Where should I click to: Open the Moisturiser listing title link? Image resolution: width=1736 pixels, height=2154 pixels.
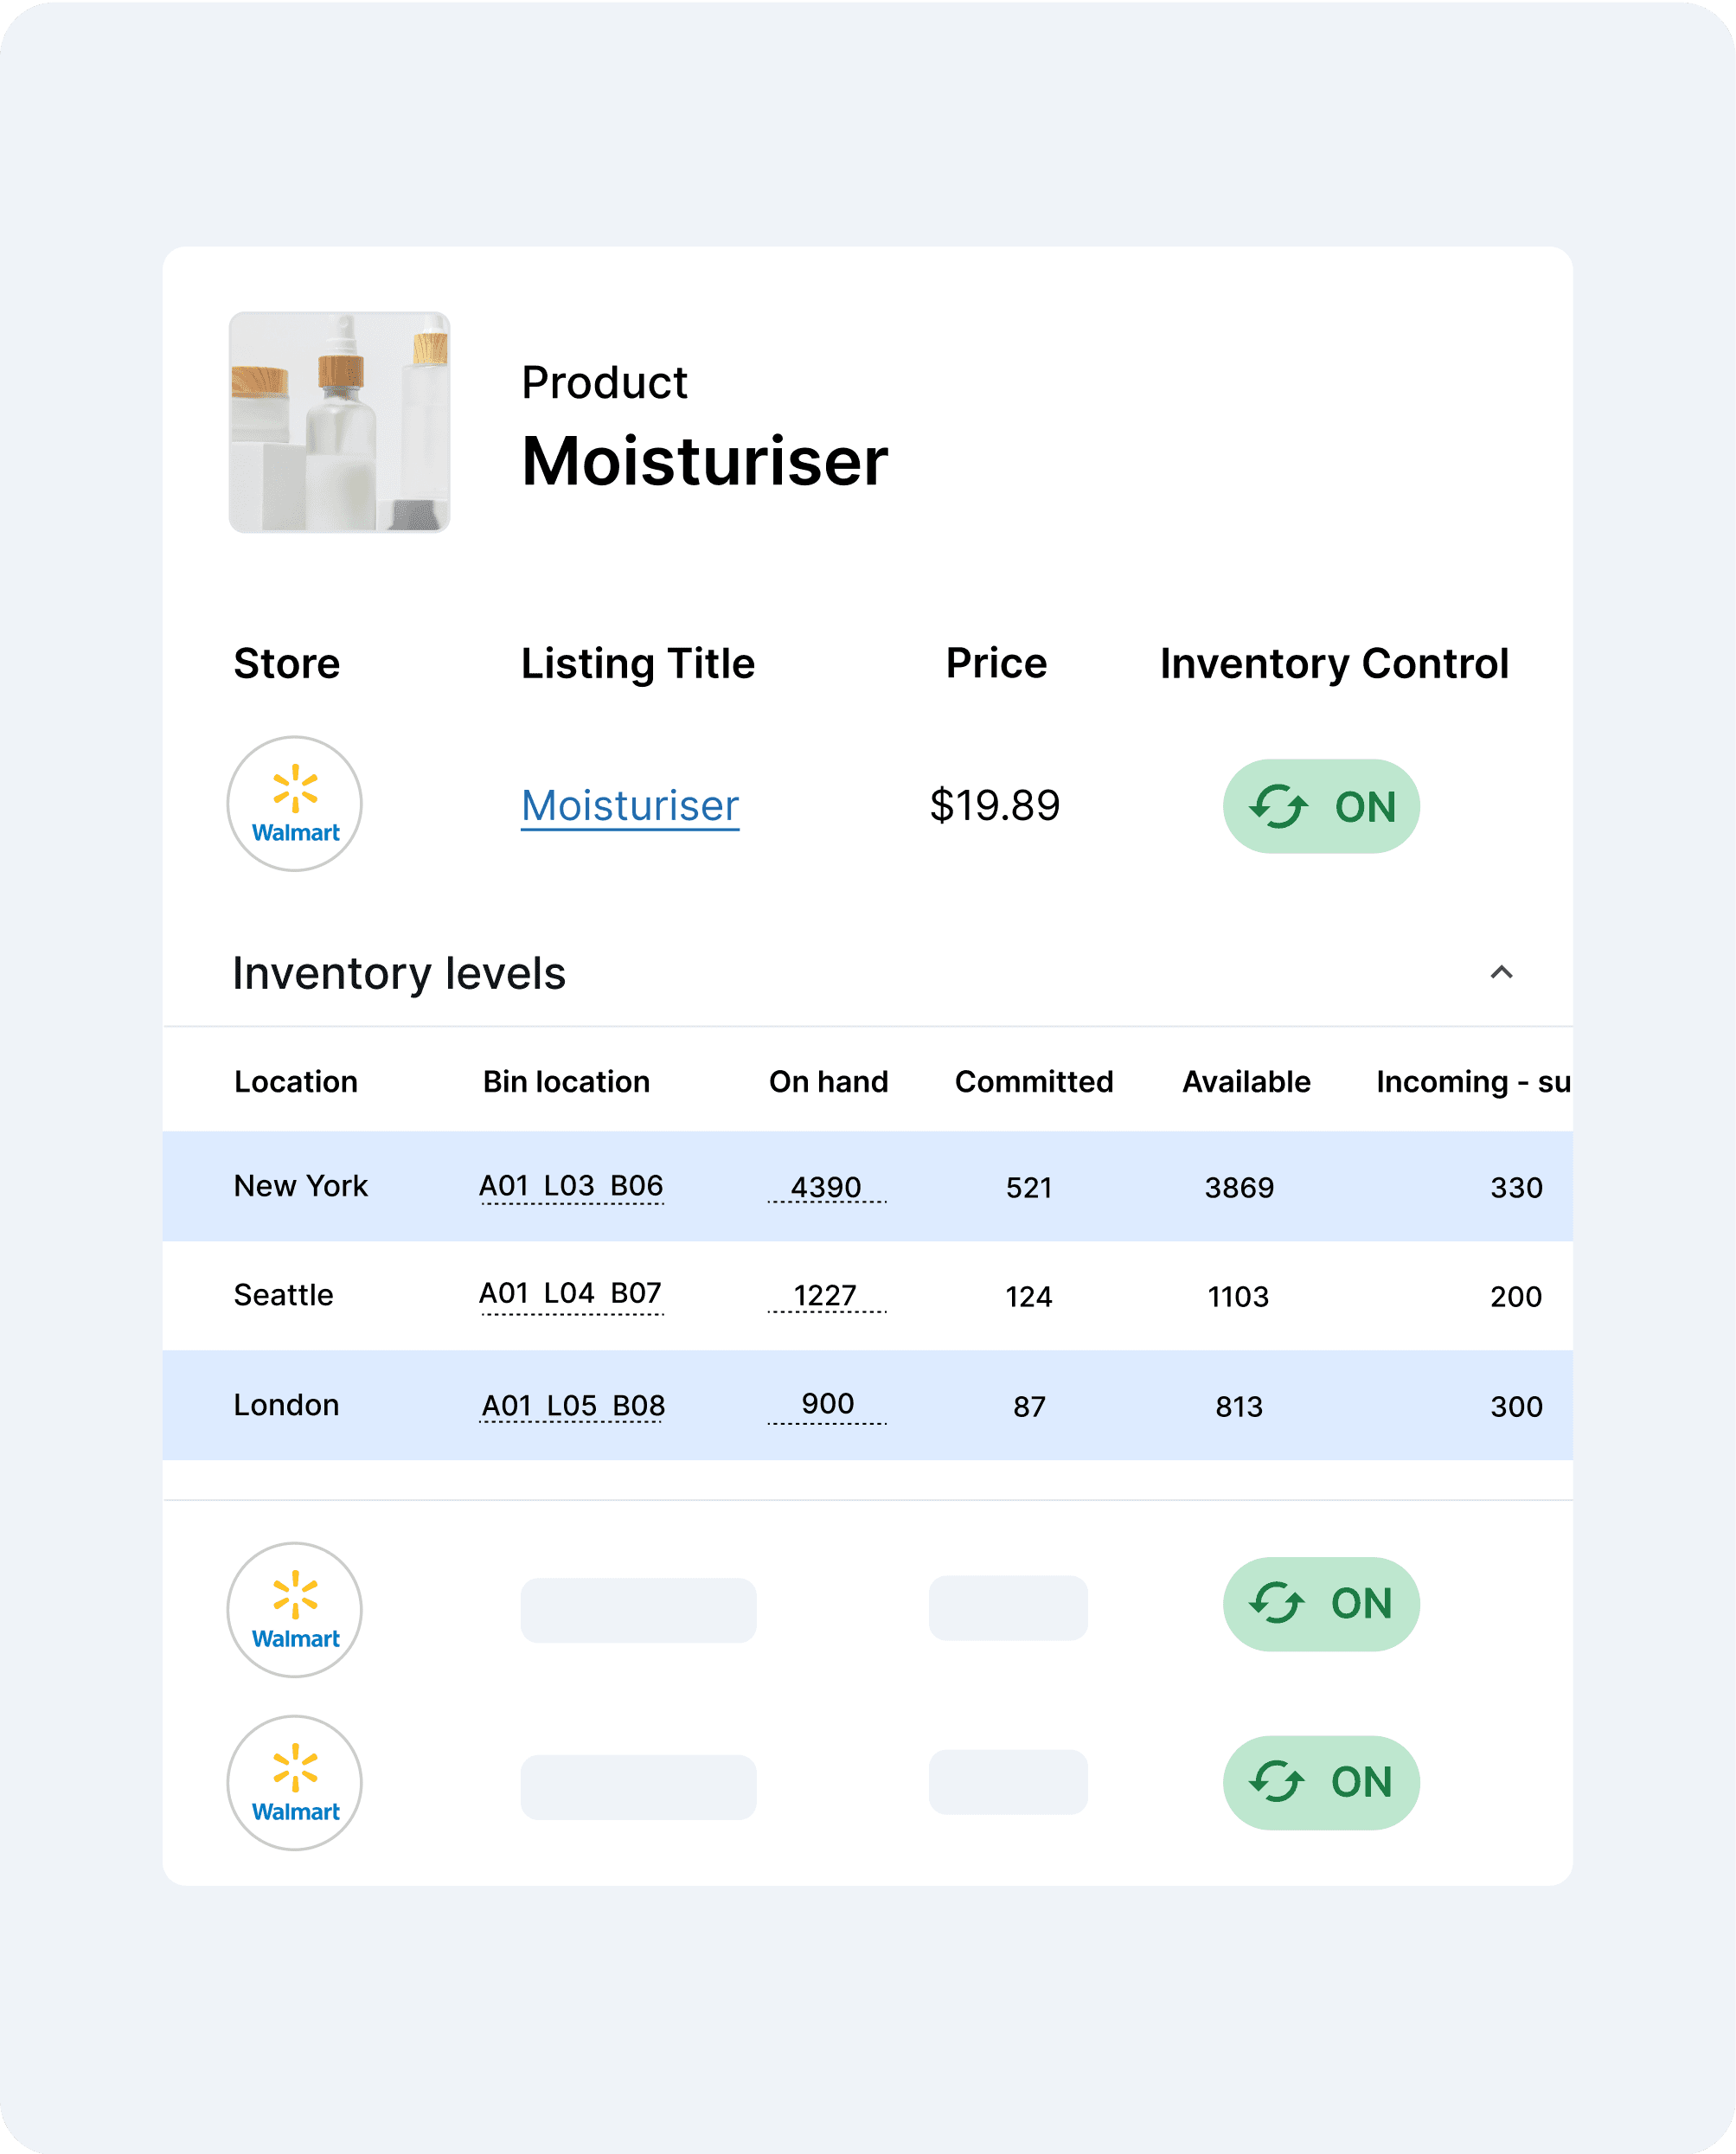tap(630, 805)
